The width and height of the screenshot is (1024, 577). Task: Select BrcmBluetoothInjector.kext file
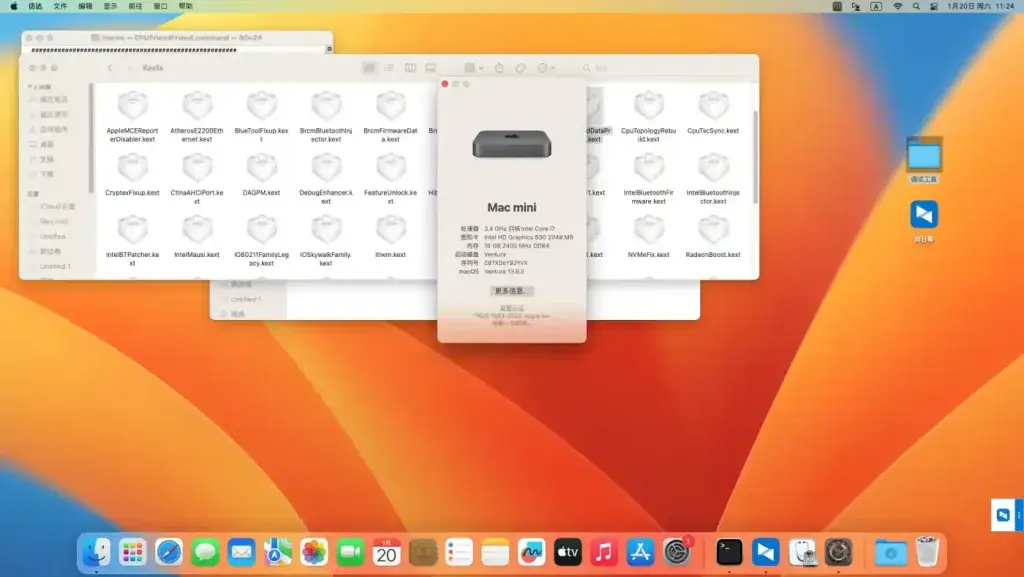click(x=326, y=117)
